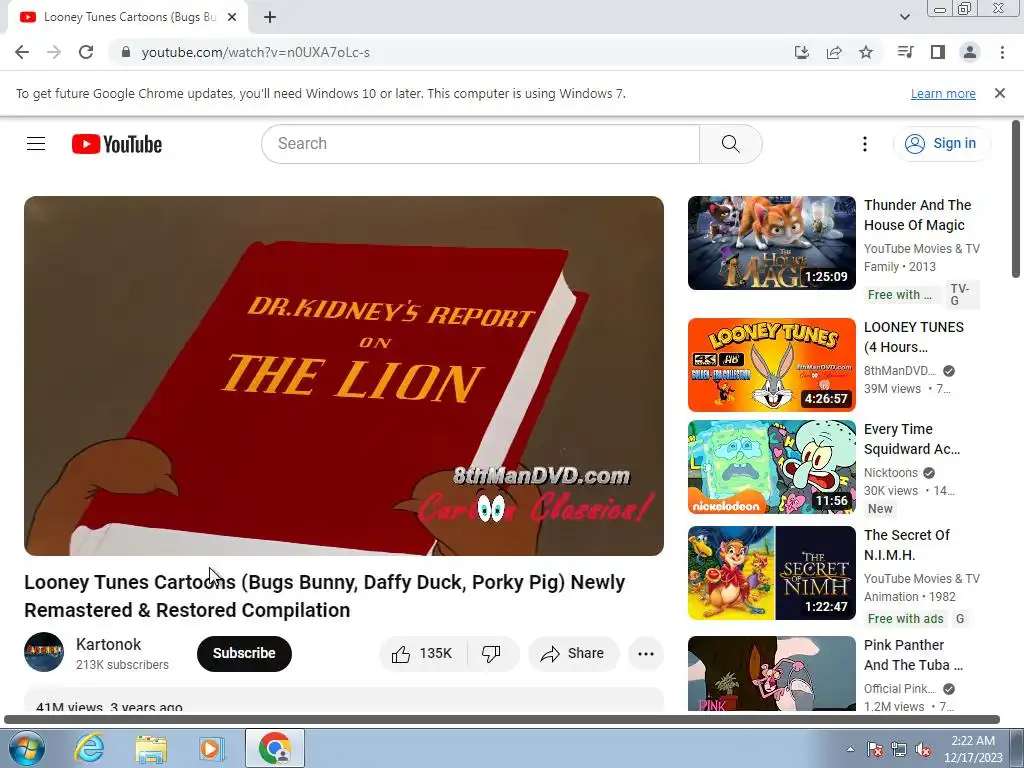Click the magnifier search button
This screenshot has height=768, width=1024.
731,144
